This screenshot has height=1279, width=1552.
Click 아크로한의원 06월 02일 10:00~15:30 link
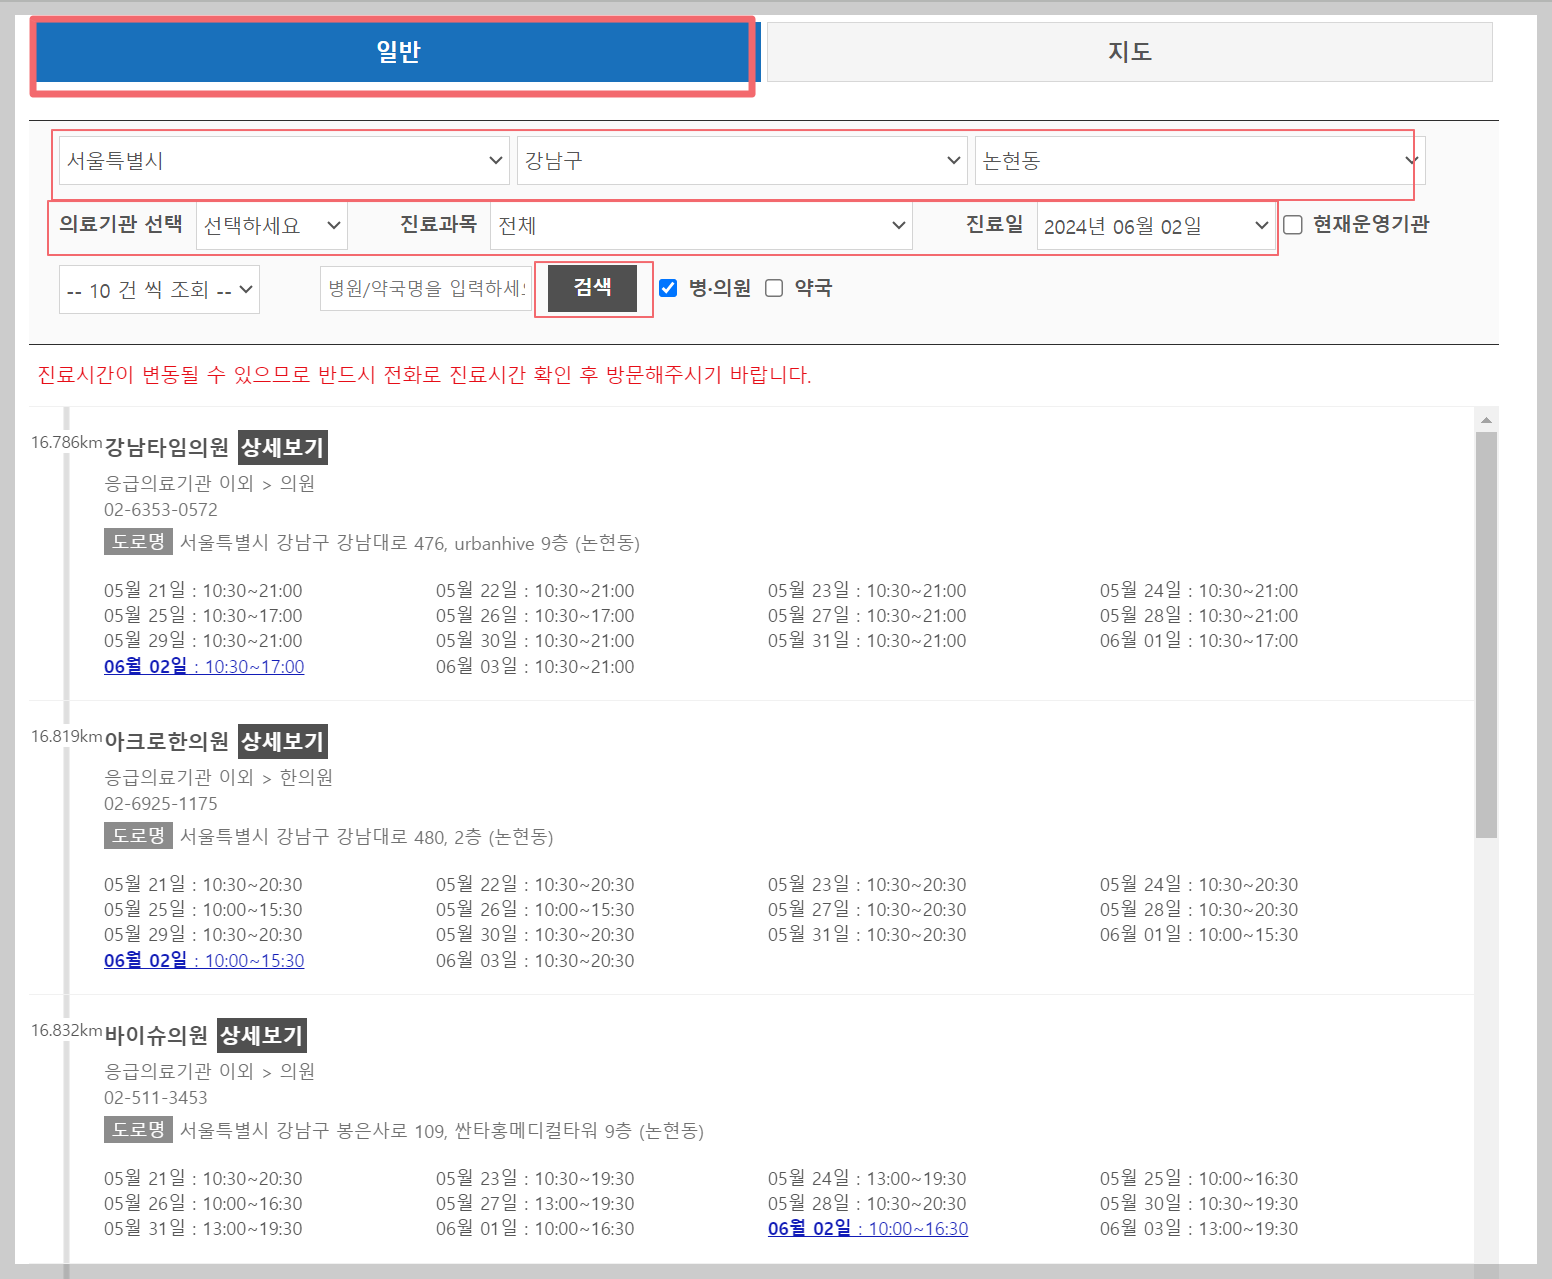204,961
